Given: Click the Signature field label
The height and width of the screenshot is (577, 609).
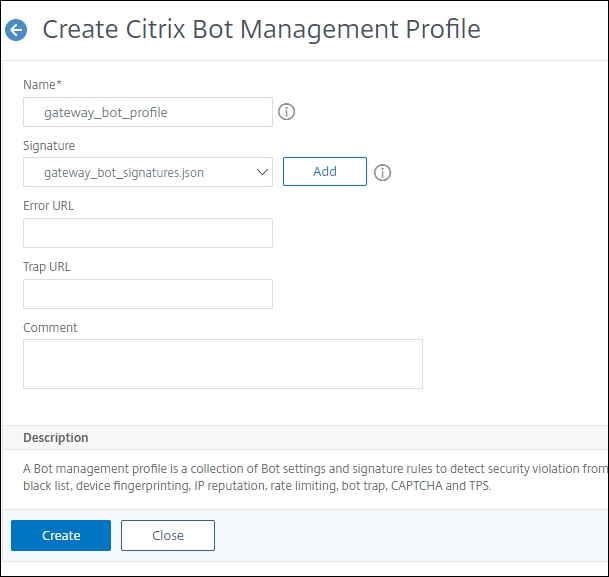Looking at the screenshot, I should click(x=49, y=146).
